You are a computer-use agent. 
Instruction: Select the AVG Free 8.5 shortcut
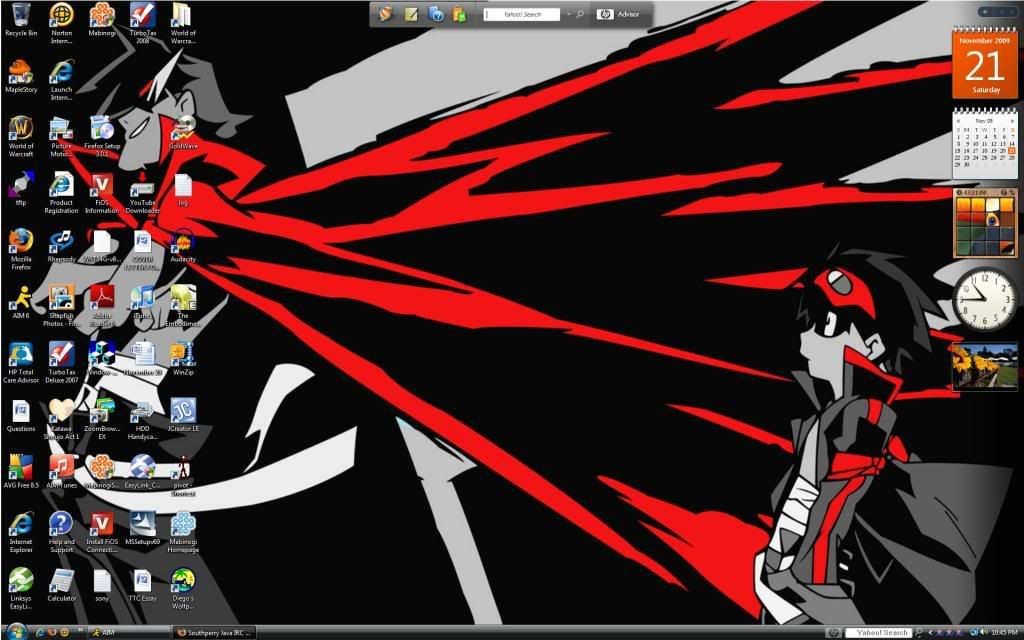click(x=21, y=472)
